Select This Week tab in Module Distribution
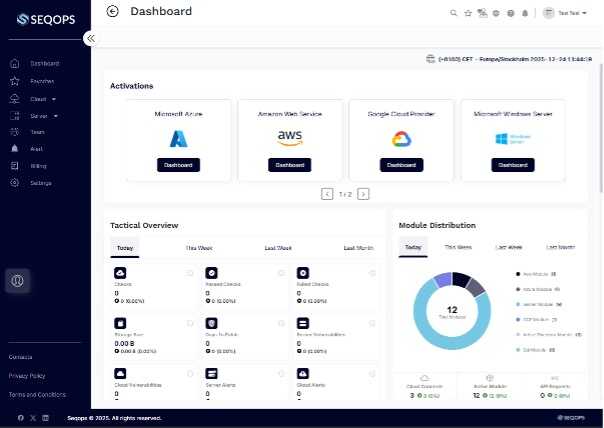Image resolution: width=604 pixels, height=428 pixels. [458, 247]
